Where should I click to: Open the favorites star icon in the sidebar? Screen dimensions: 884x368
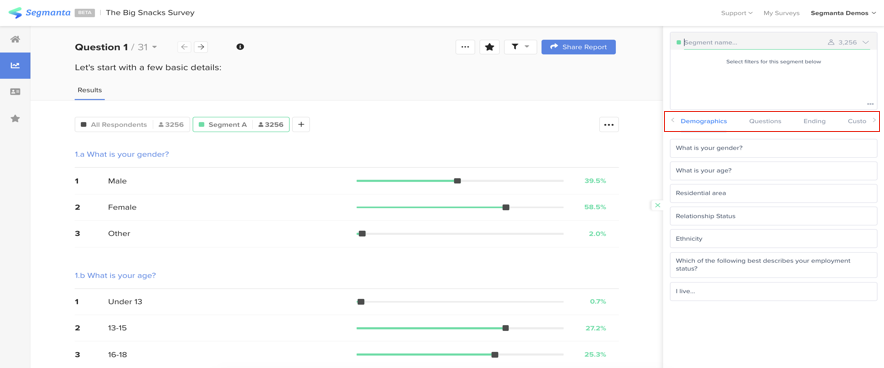point(15,118)
